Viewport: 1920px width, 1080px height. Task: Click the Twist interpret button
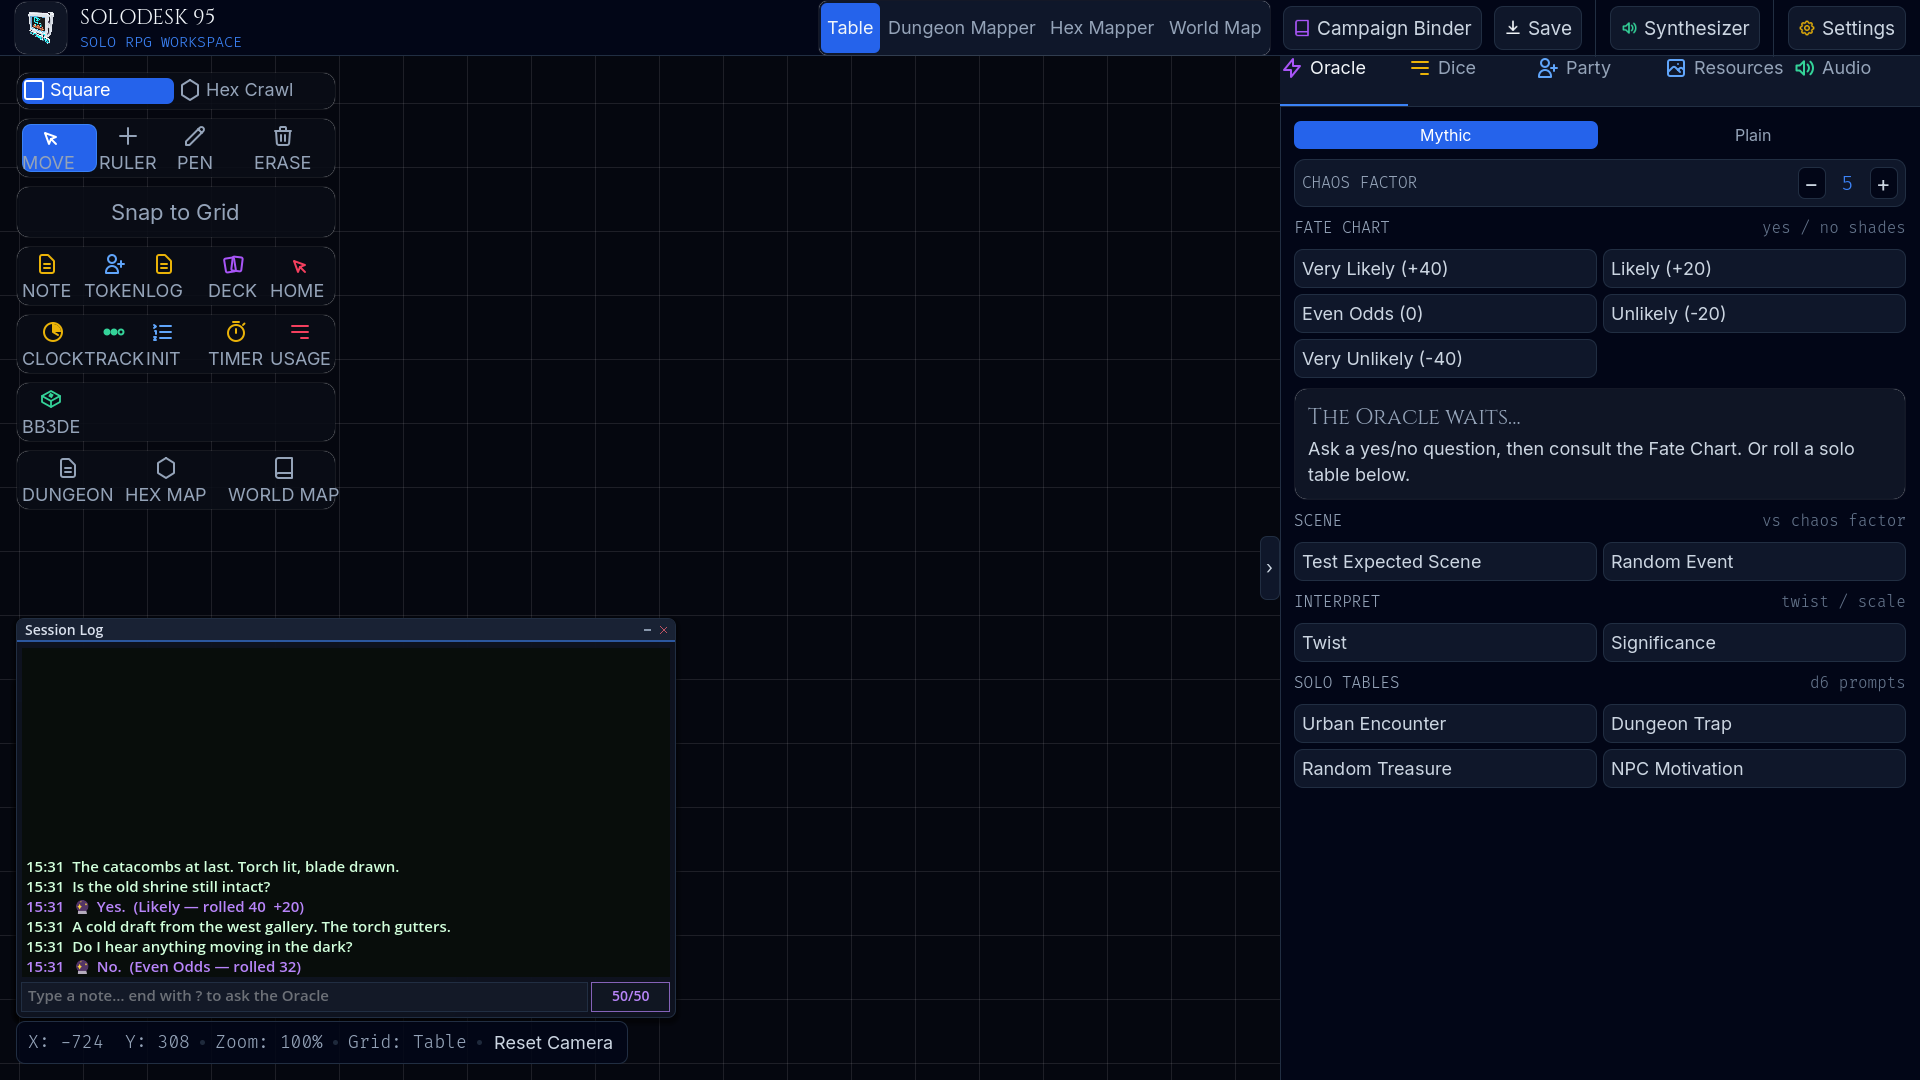1445,643
